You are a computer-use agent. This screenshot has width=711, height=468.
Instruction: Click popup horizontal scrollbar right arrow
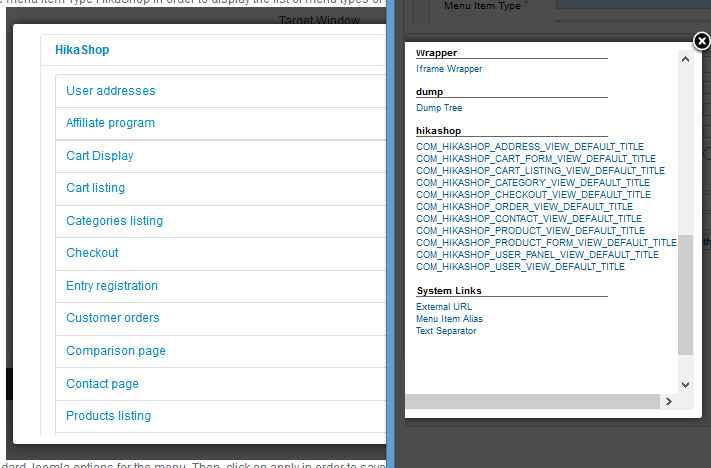[668, 401]
